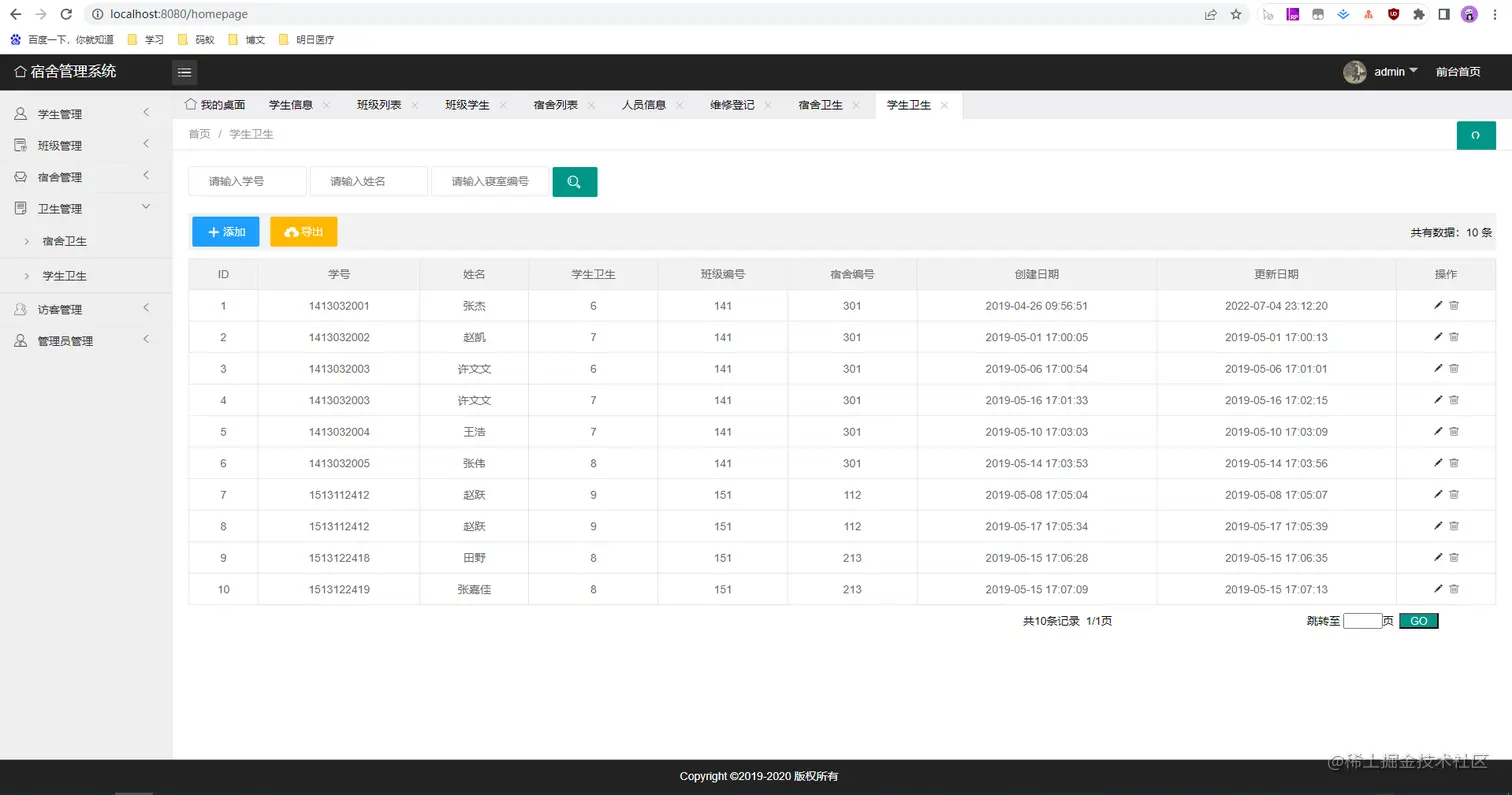Click the 学生卫生 column header
Screen dimensions: 1512x795
593,274
